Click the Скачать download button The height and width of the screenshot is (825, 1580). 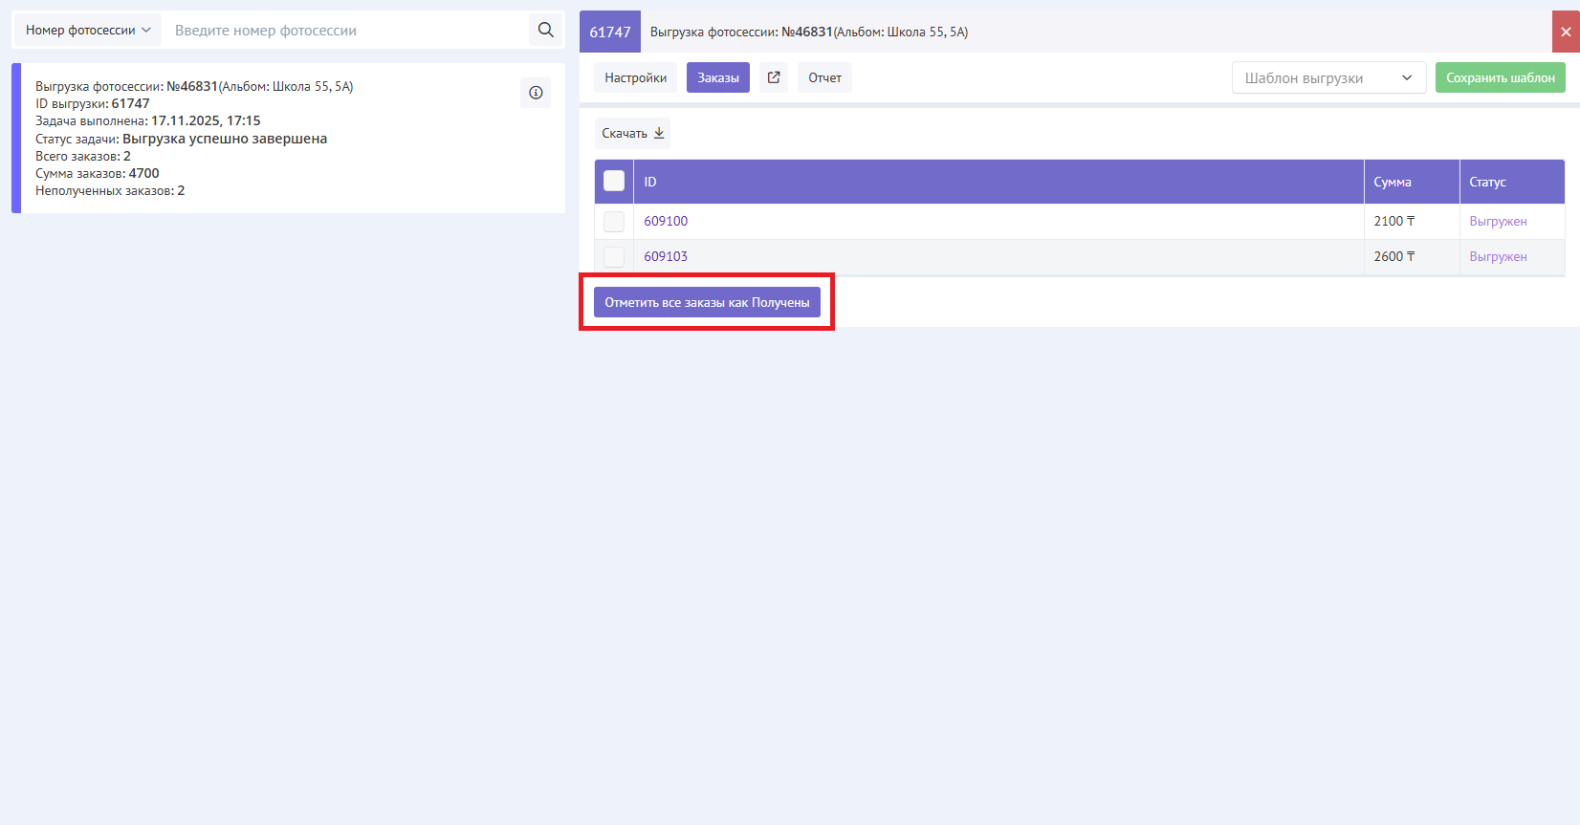(632, 133)
